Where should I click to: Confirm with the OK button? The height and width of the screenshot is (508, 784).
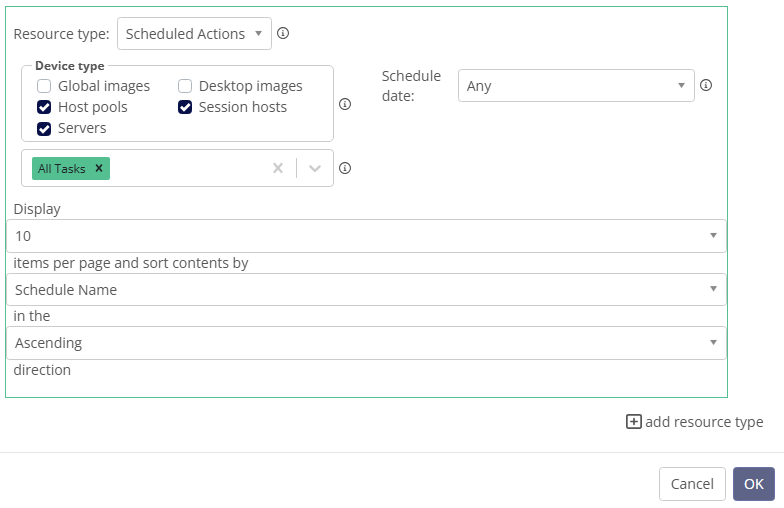click(x=754, y=484)
